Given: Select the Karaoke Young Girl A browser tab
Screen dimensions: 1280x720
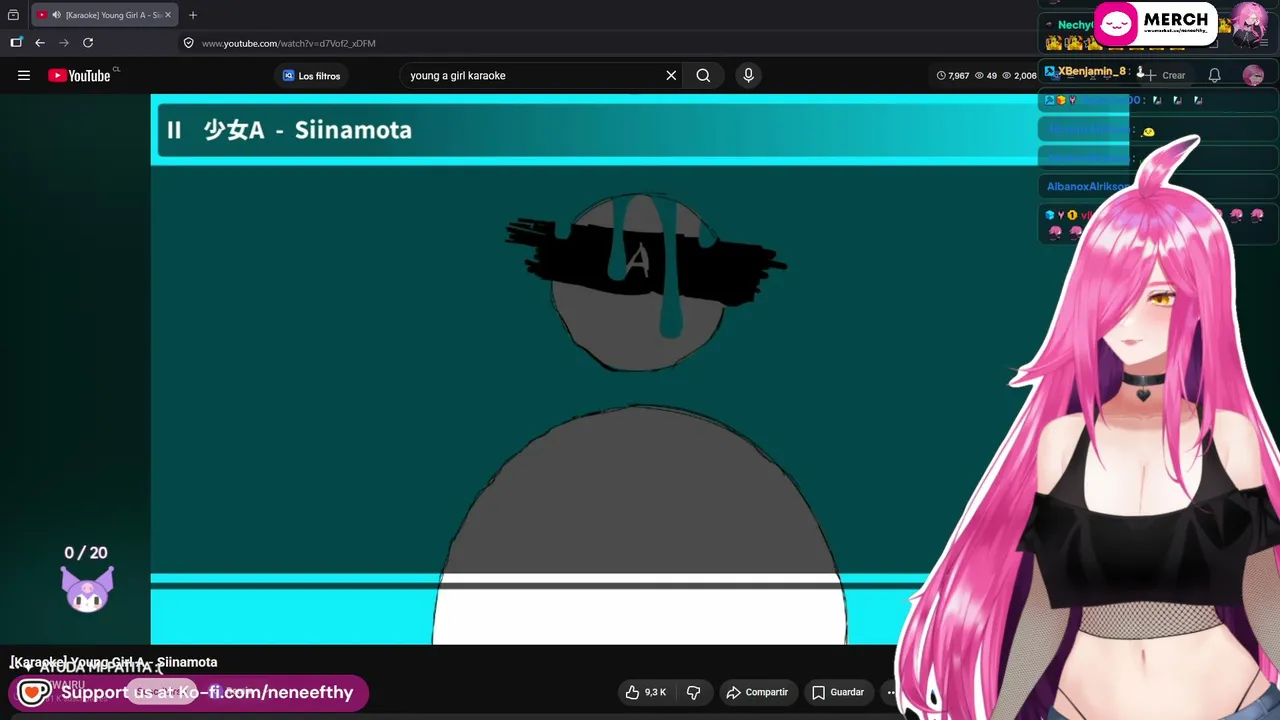Looking at the screenshot, I should [104, 15].
